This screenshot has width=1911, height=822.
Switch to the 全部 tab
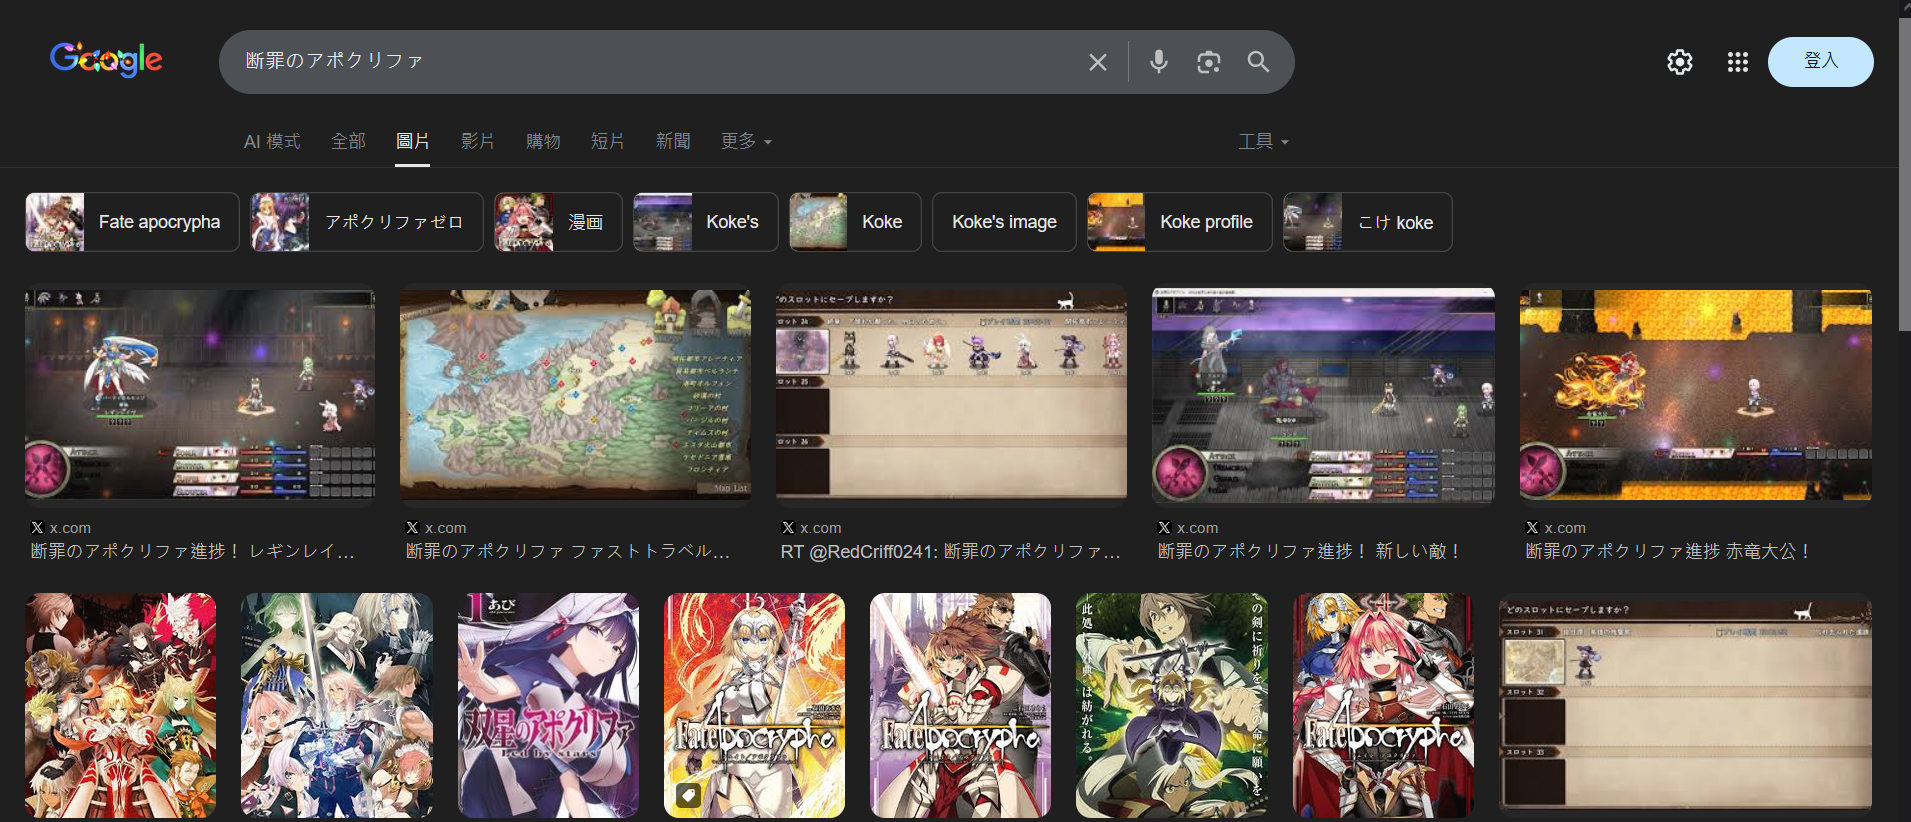[x=348, y=141]
